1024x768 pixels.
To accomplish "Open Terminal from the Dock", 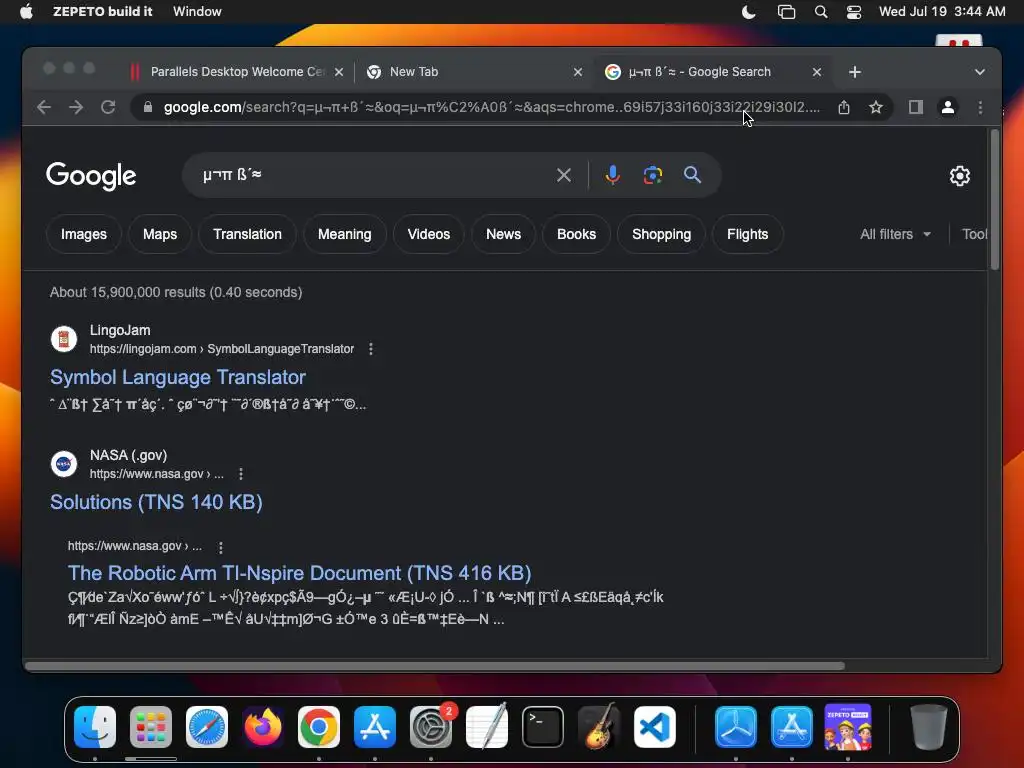I will [543, 726].
